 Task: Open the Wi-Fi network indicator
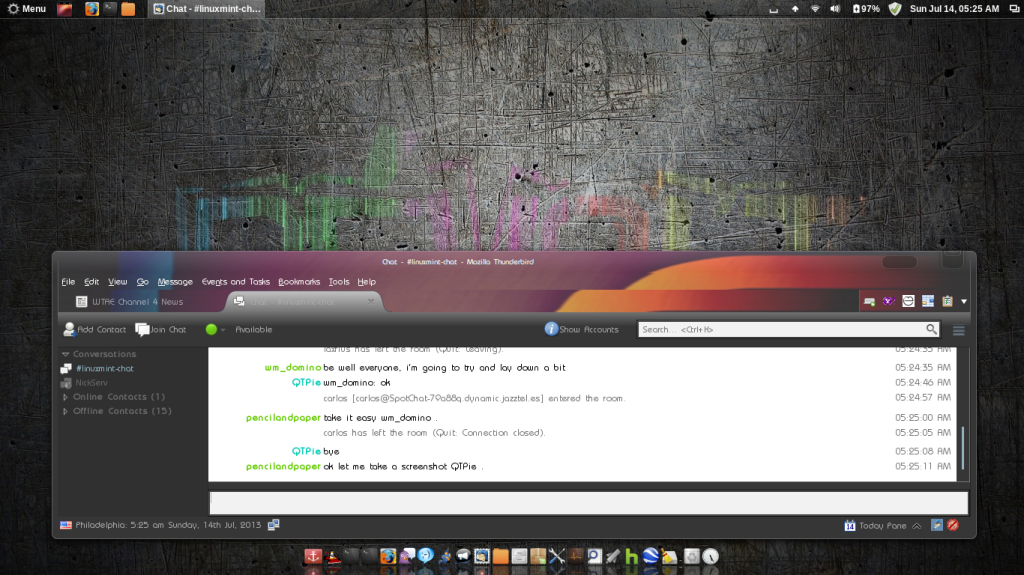[815, 8]
